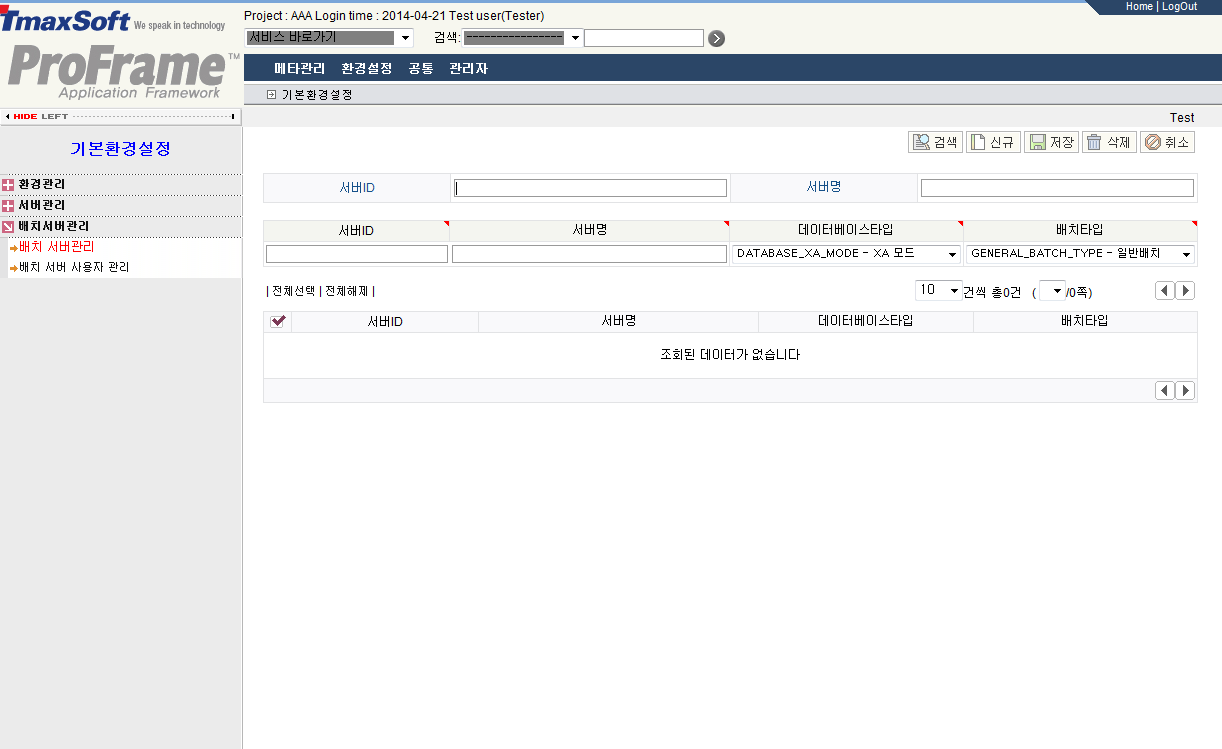
Task: Click the arrow icon to run quick search
Action: 716,37
